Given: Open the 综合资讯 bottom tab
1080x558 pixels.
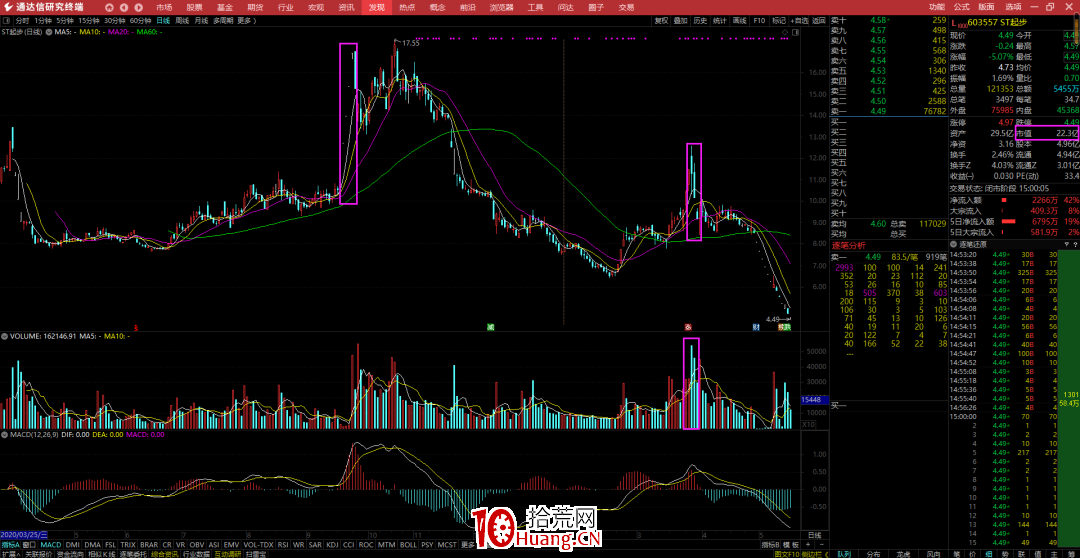Looking at the screenshot, I should pos(165,554).
